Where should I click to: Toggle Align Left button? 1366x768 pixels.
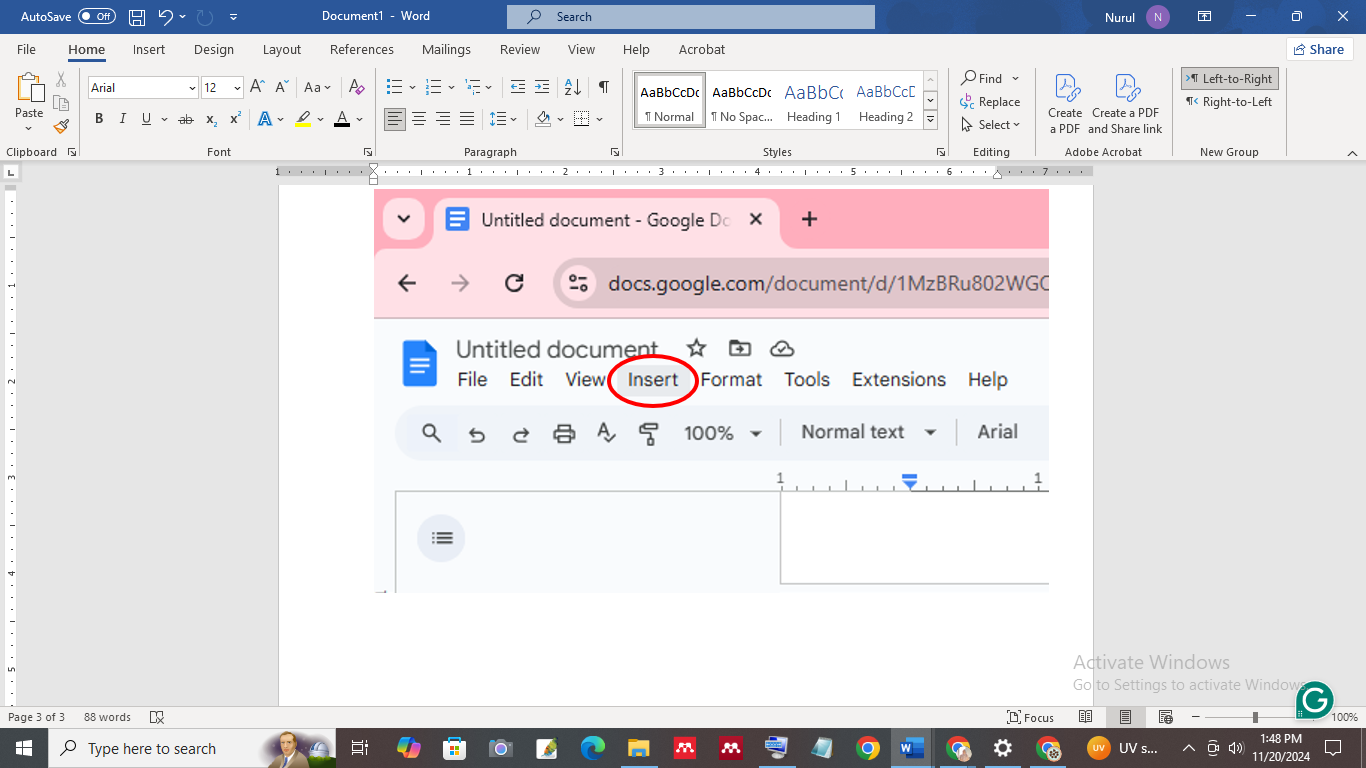(395, 119)
